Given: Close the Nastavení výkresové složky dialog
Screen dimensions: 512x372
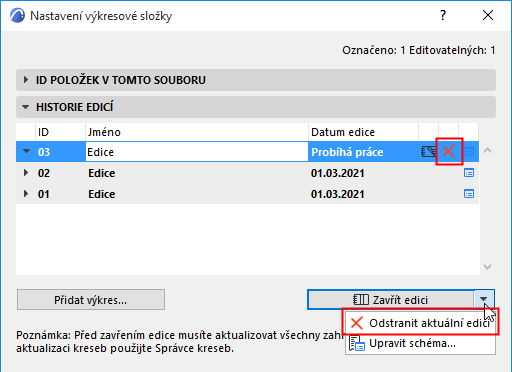Looking at the screenshot, I should coord(488,15).
